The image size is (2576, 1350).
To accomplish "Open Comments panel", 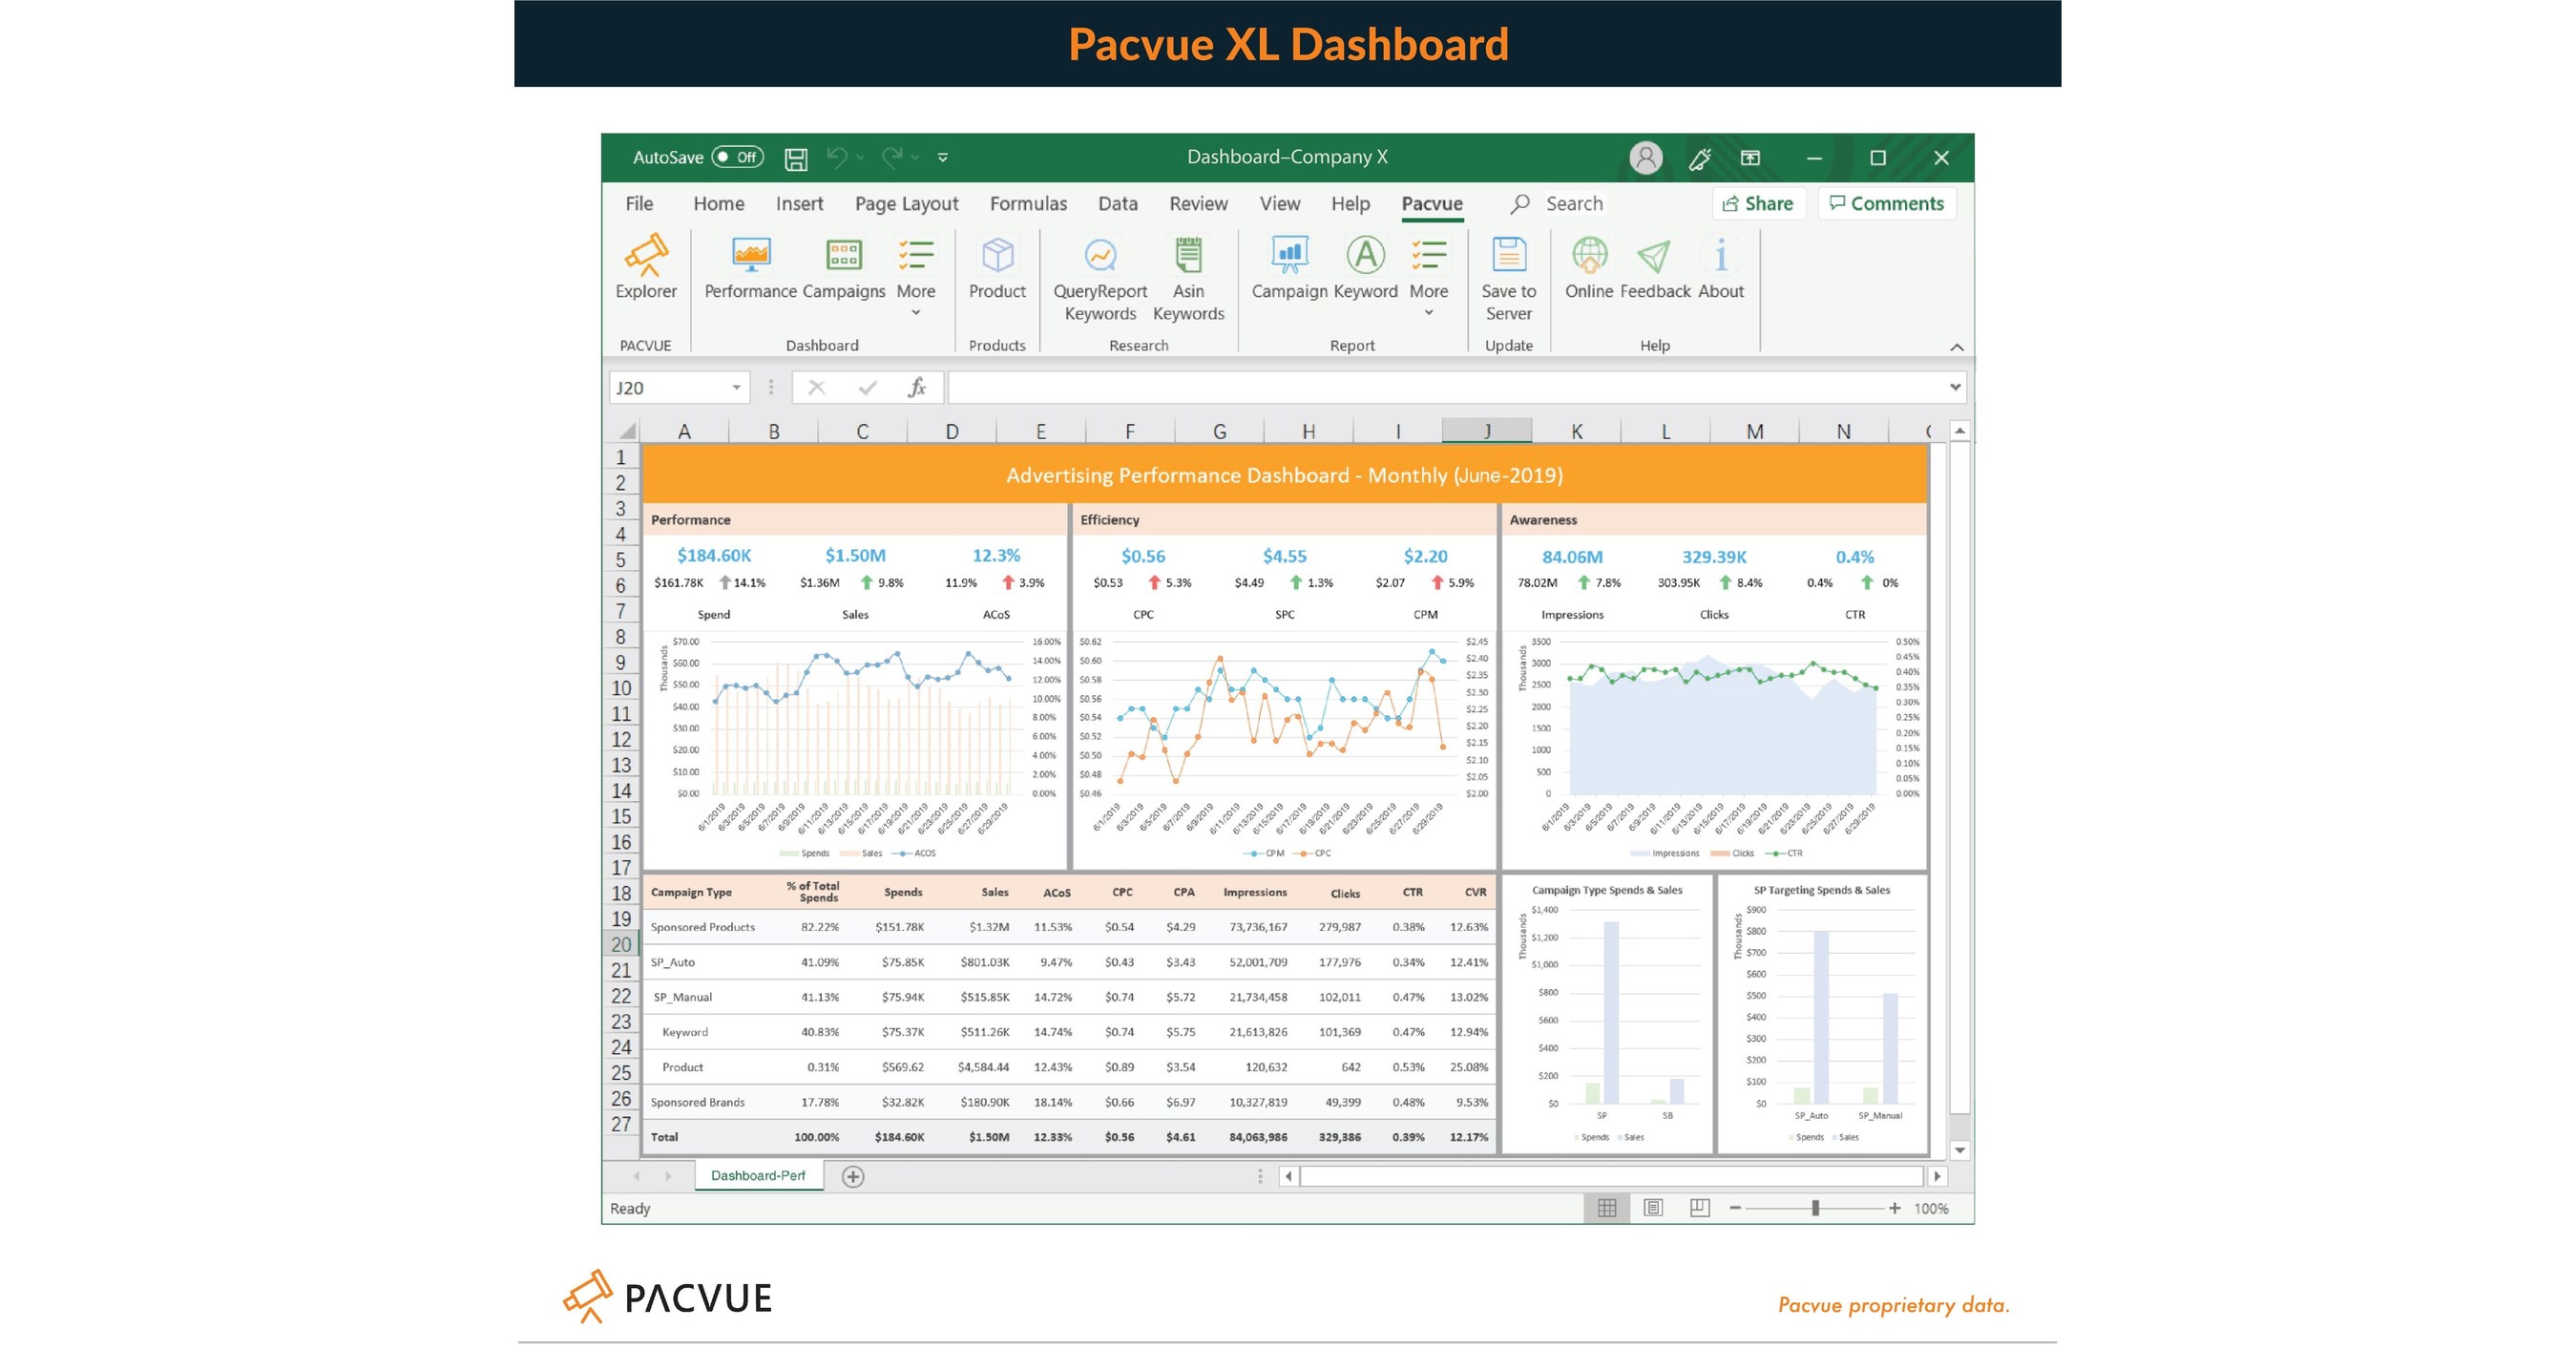I will (1886, 203).
